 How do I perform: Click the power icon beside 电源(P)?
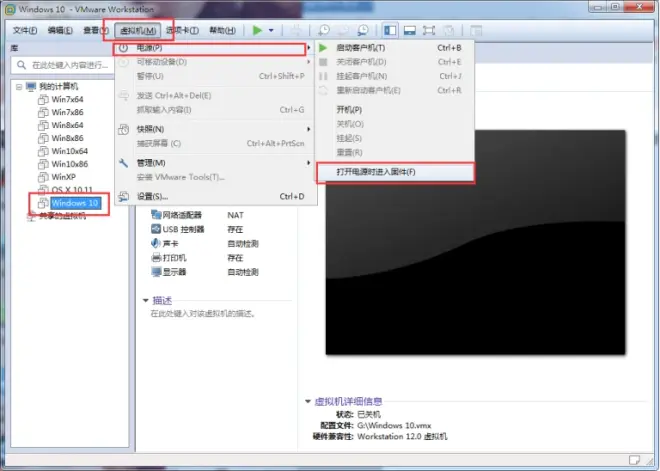pos(123,48)
